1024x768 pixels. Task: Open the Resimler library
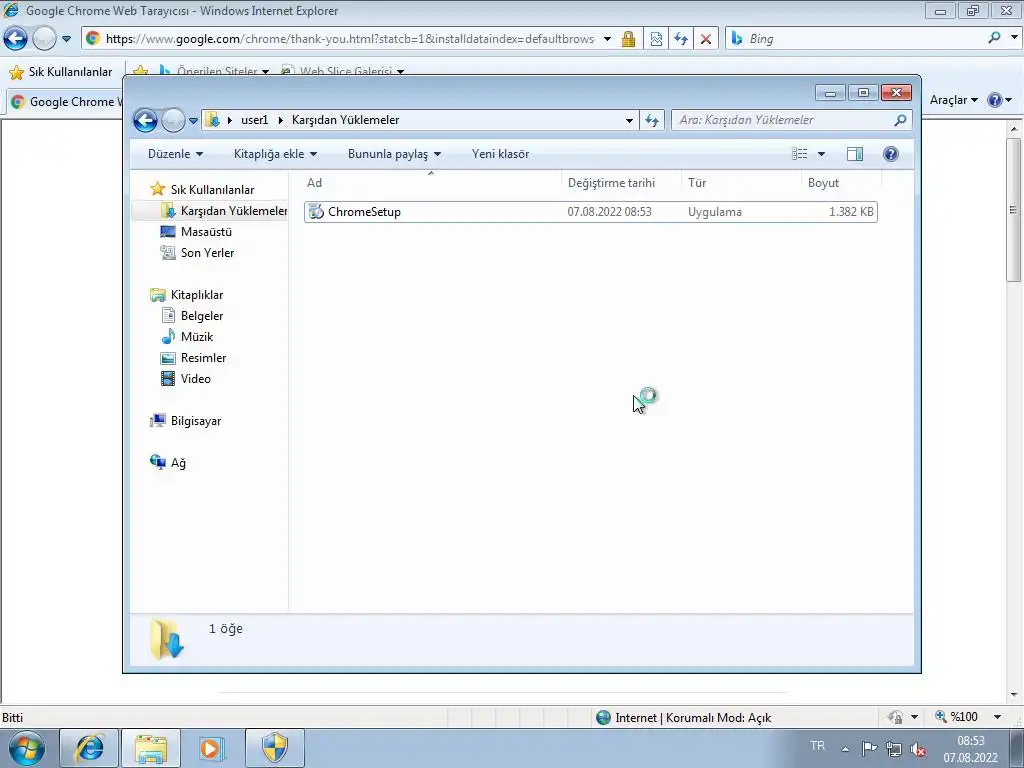click(x=203, y=358)
